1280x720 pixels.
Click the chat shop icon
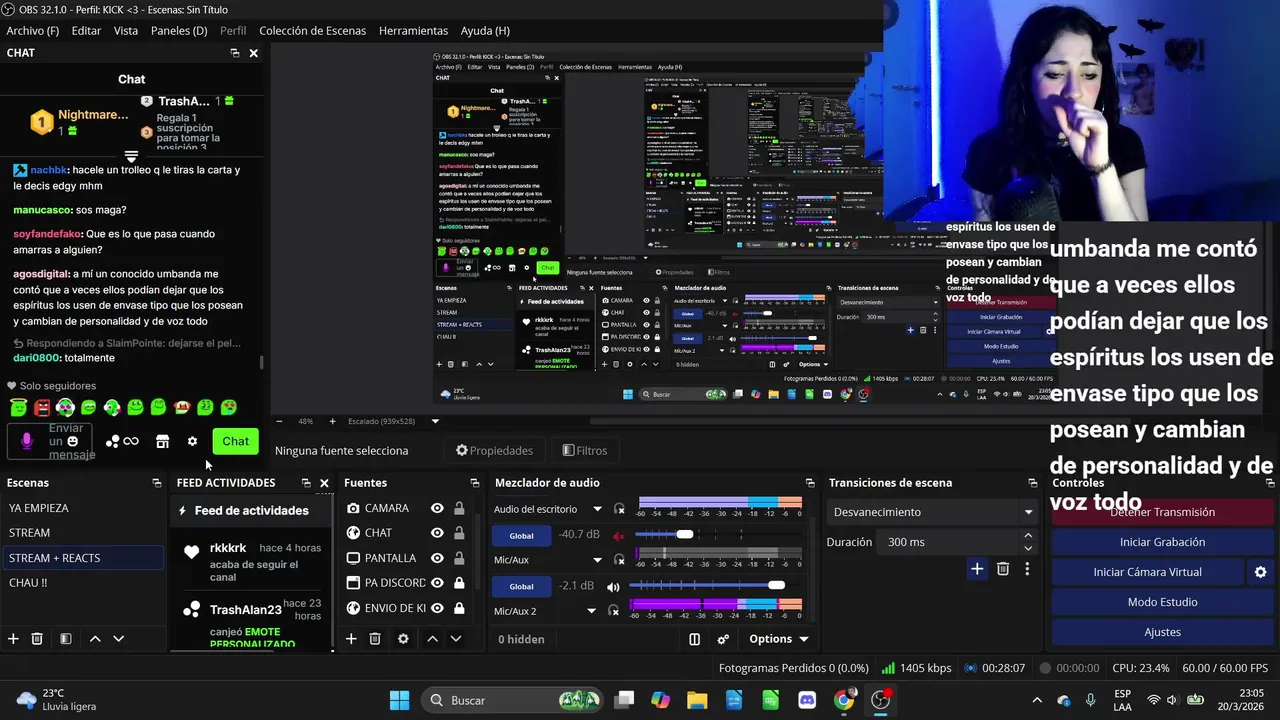(162, 441)
